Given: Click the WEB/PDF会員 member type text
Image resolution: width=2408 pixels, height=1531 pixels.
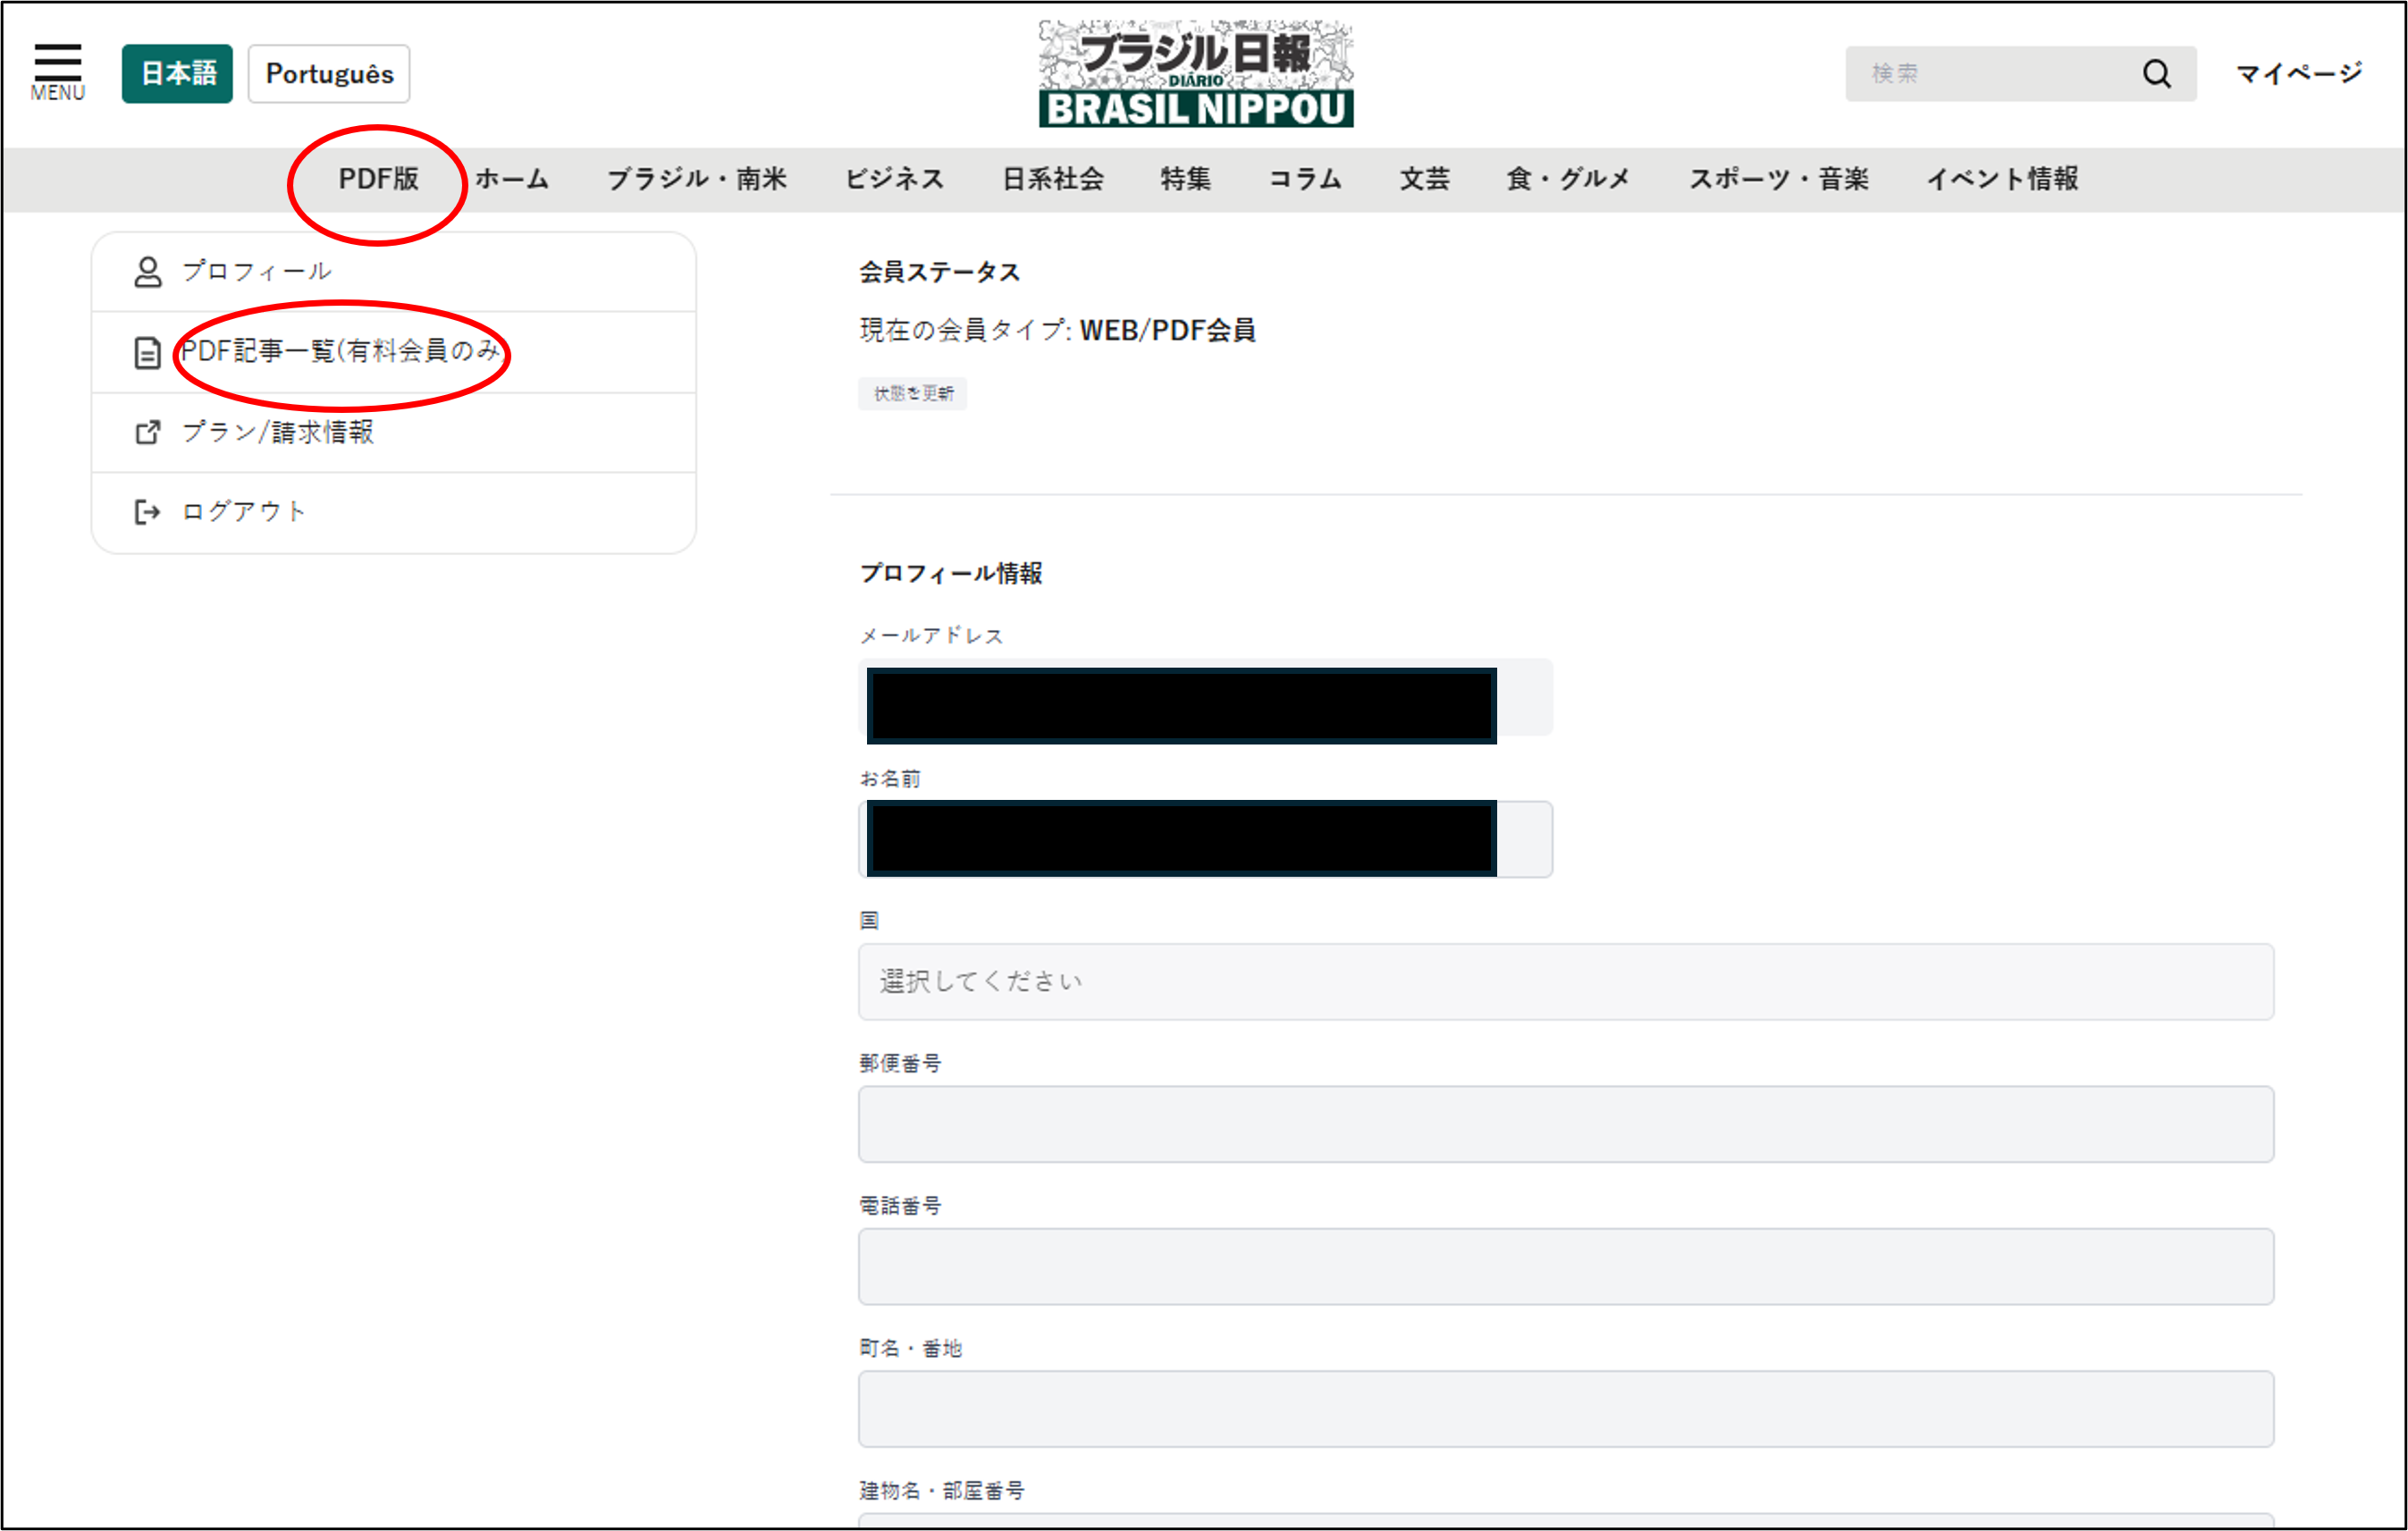Looking at the screenshot, I should [x=1167, y=330].
